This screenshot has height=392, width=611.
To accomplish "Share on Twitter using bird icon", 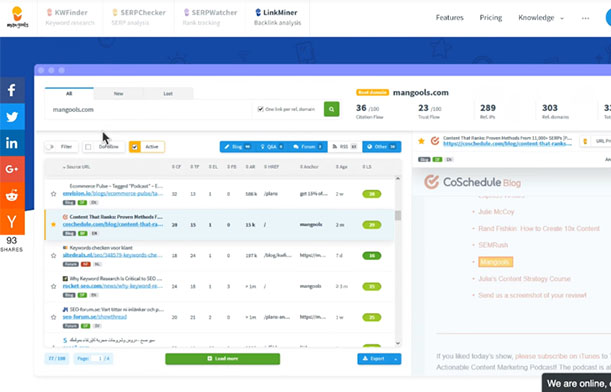I will tap(12, 117).
